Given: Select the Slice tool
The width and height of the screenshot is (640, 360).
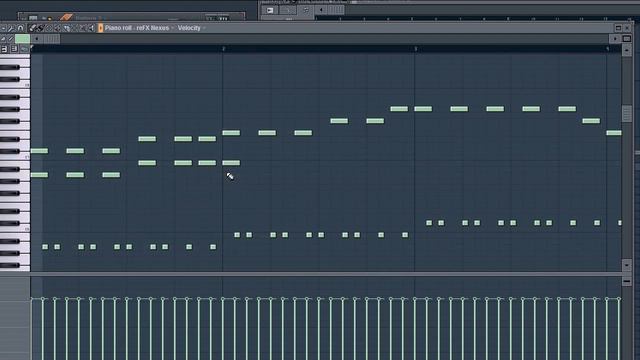Looking at the screenshot, I should click(x=67, y=28).
